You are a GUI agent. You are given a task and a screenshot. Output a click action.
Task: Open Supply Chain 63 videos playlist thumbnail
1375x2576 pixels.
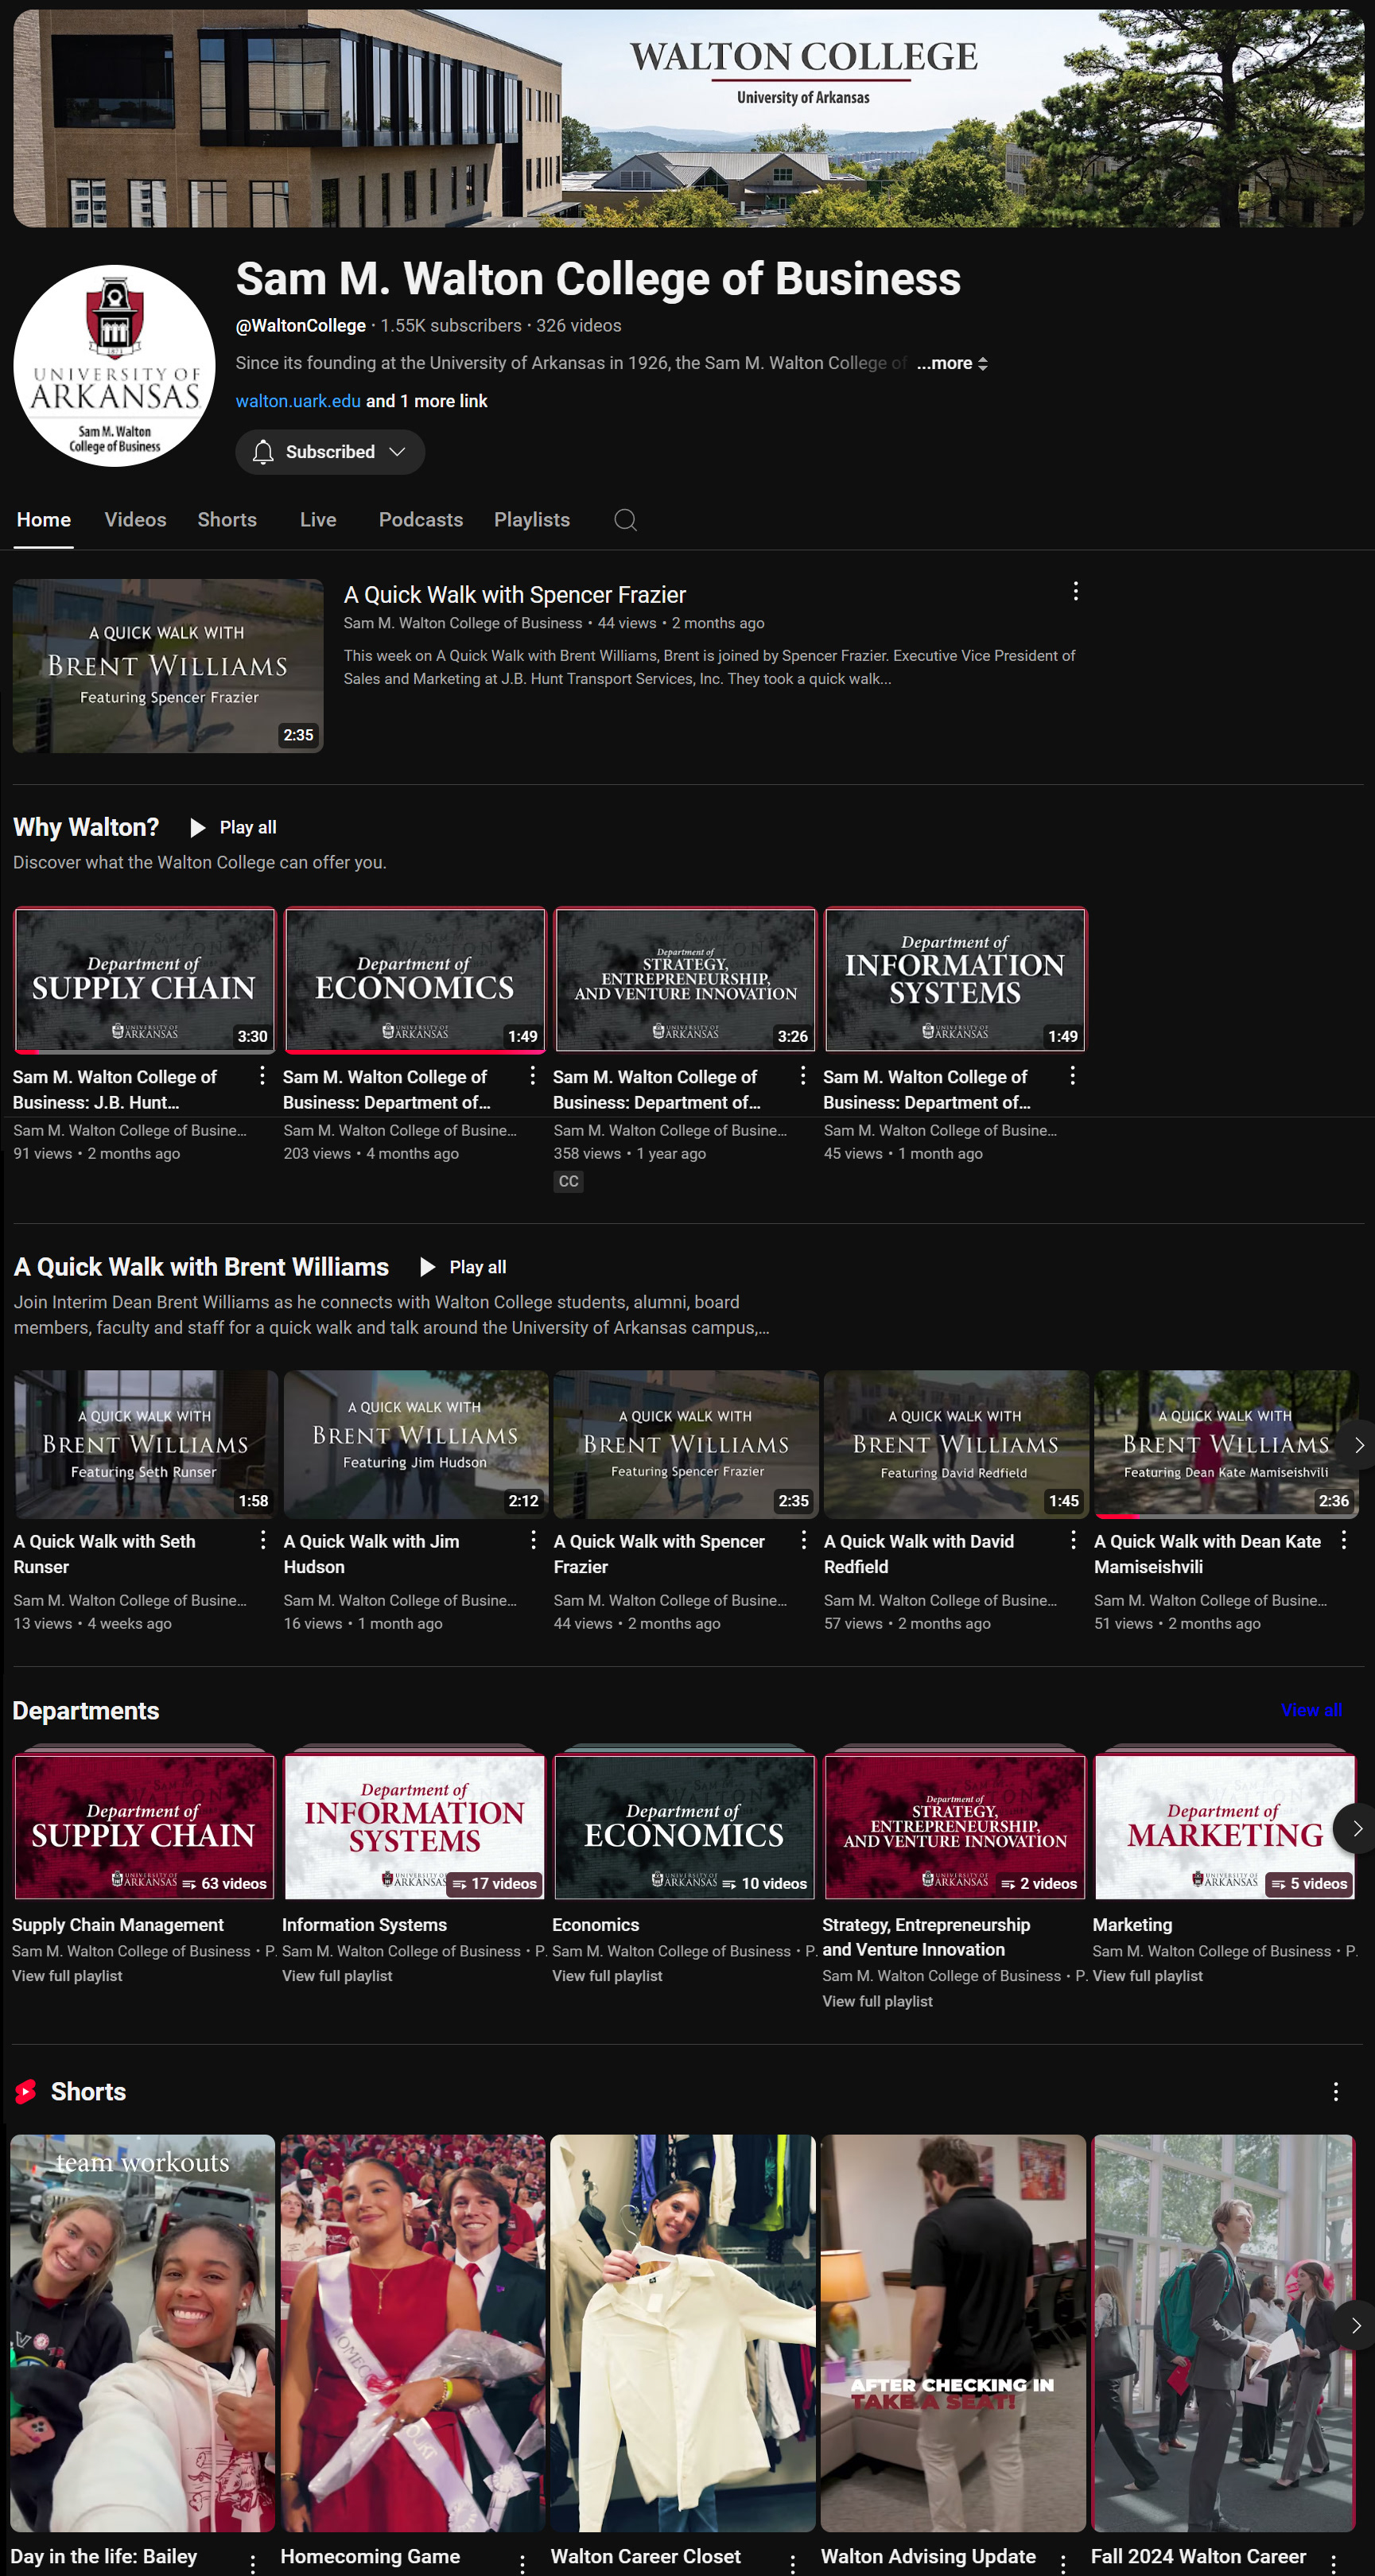coord(144,1826)
